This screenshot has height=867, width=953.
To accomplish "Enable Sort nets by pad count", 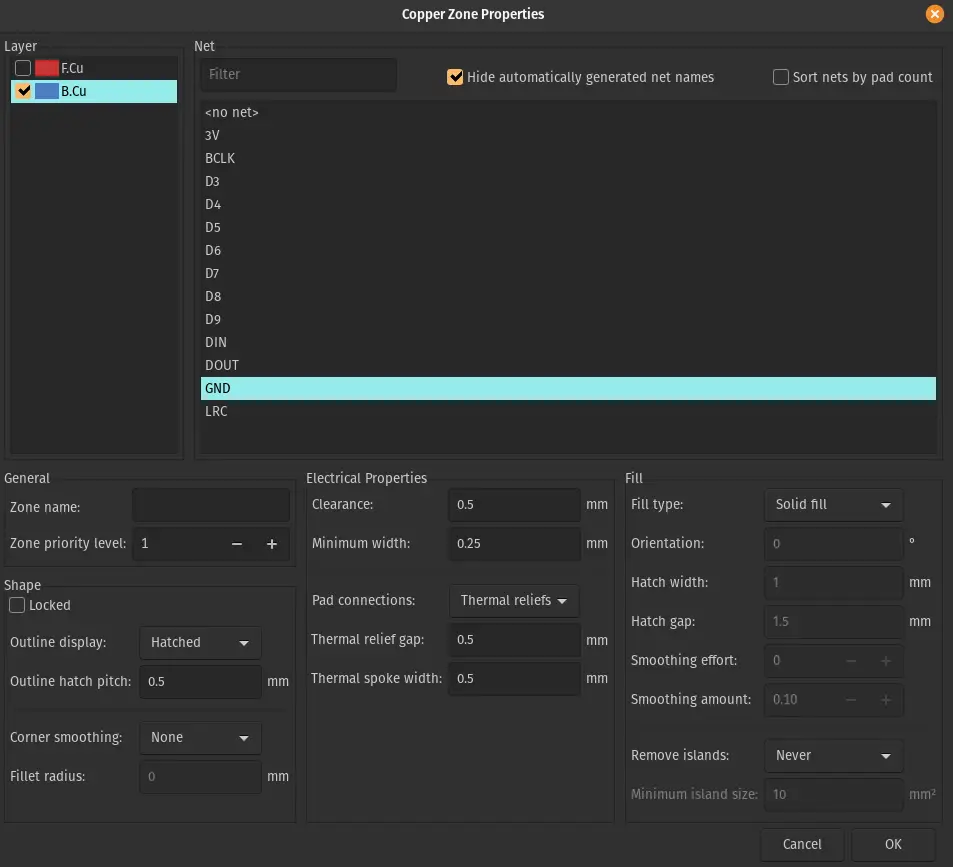I will coord(781,77).
